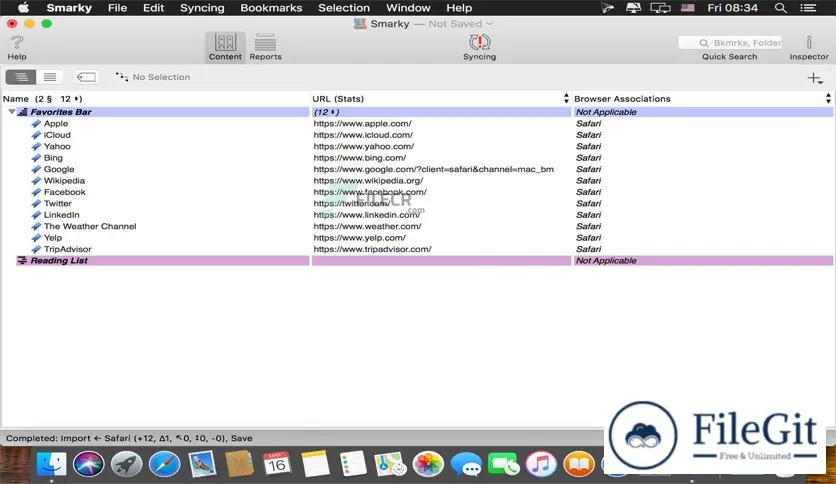This screenshot has height=484, width=836.
Task: Click the tag filter button
Action: [x=86, y=77]
